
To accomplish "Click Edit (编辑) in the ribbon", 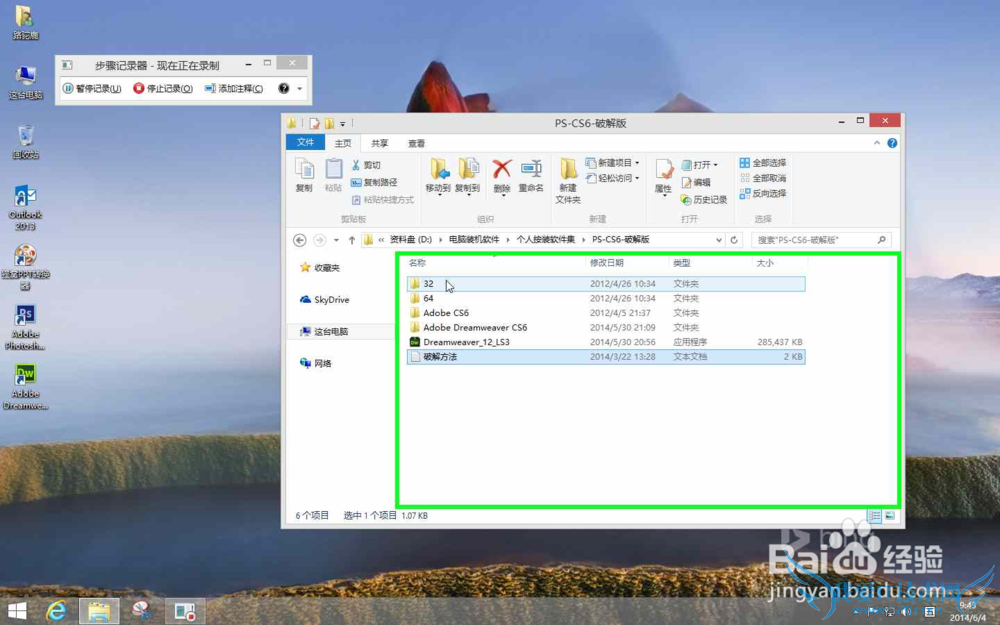I will click(696, 182).
